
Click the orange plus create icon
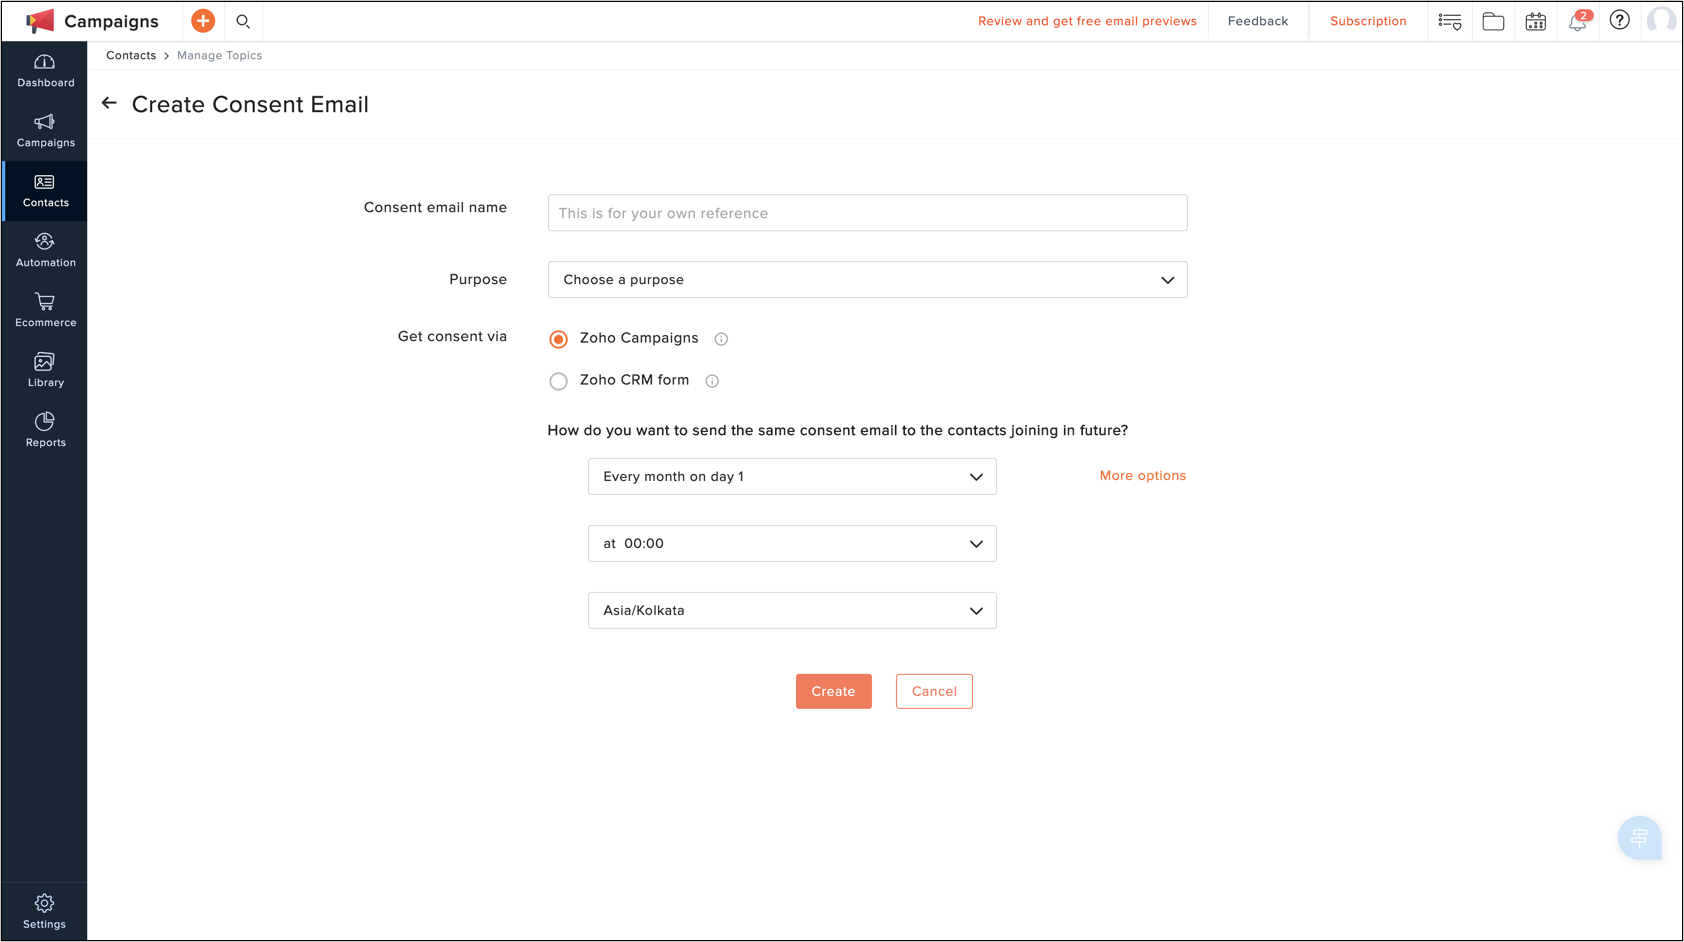pos(203,21)
